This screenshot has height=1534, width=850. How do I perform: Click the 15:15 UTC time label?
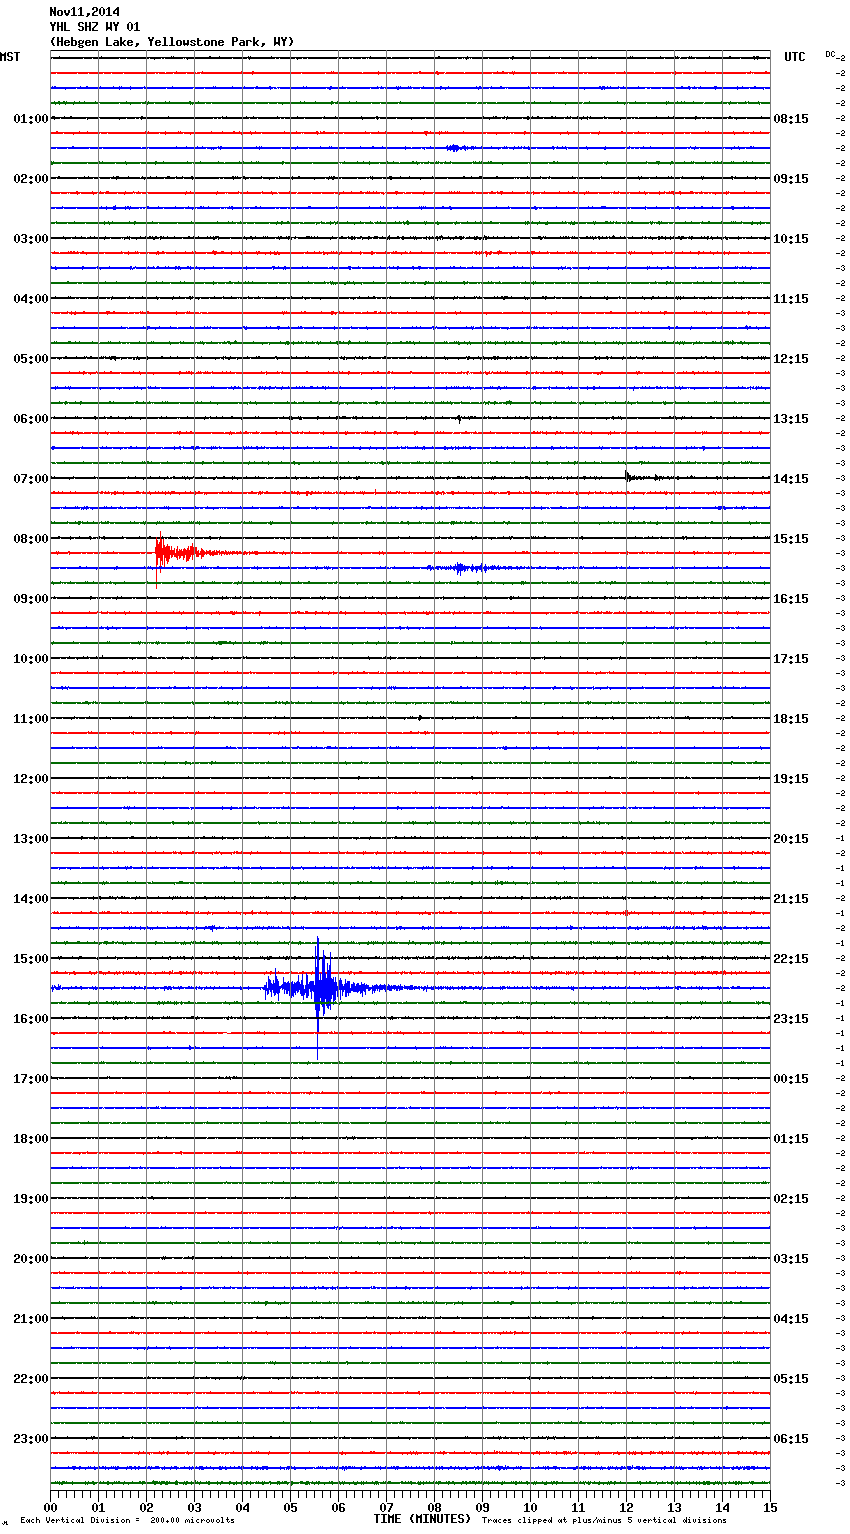(x=791, y=539)
